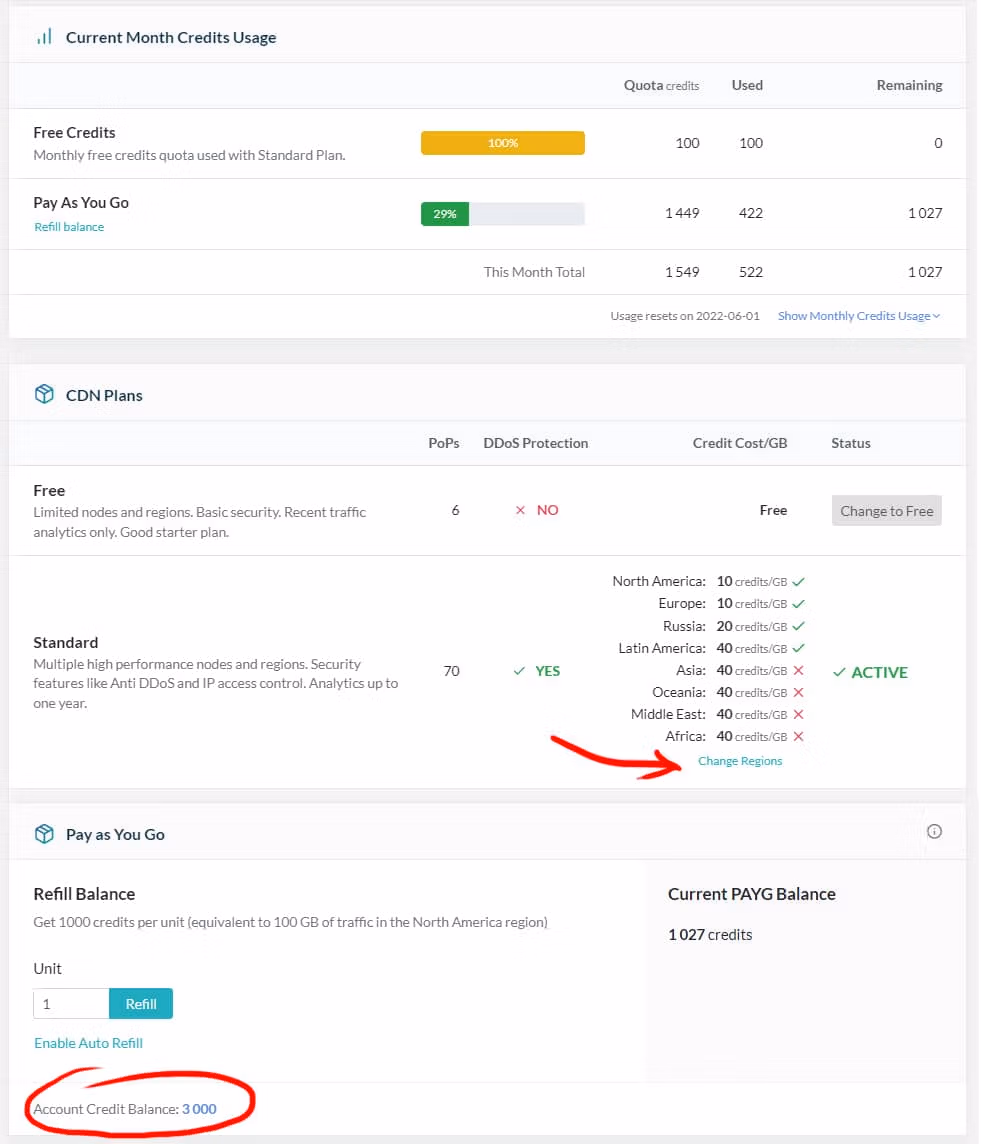Click the red X for Africa region
This screenshot has width=981, height=1144.
pyautogui.click(x=799, y=736)
